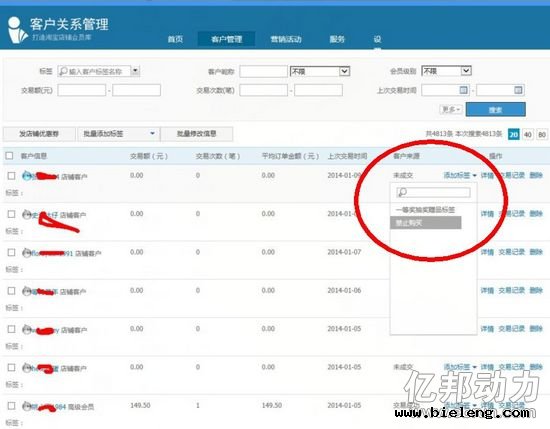Open 交易记录 for the 2014-01-06 customer
This screenshot has height=429, width=550.
(511, 290)
